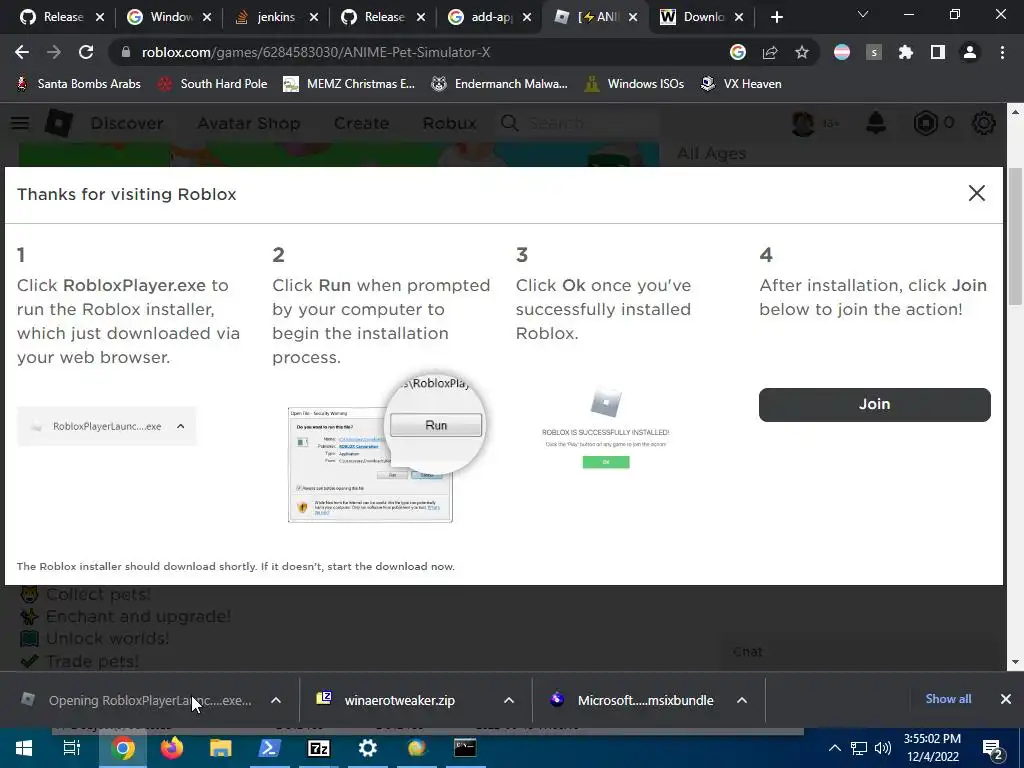Open Santa Bombs Arabs bookmark
This screenshot has height=768, width=1024.
[x=78, y=84]
